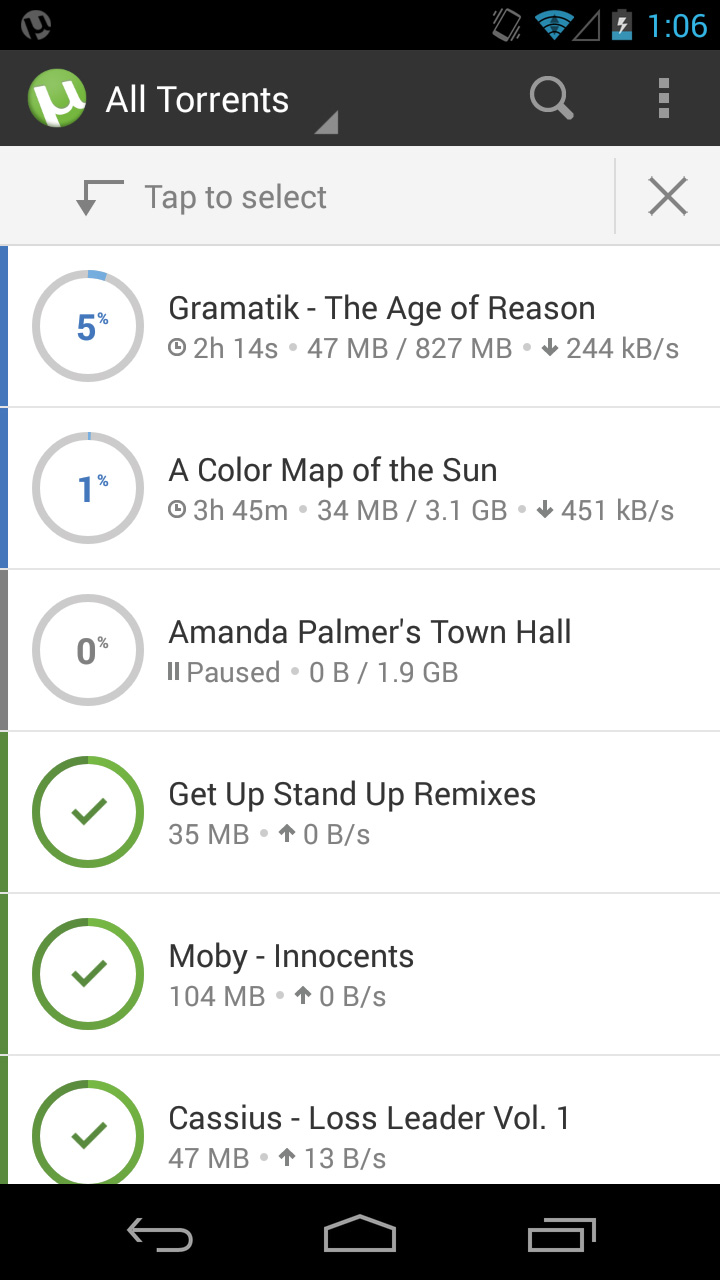The height and width of the screenshot is (1280, 720).
Task: Close the Tap to select bar
Action: pyautogui.click(x=667, y=196)
